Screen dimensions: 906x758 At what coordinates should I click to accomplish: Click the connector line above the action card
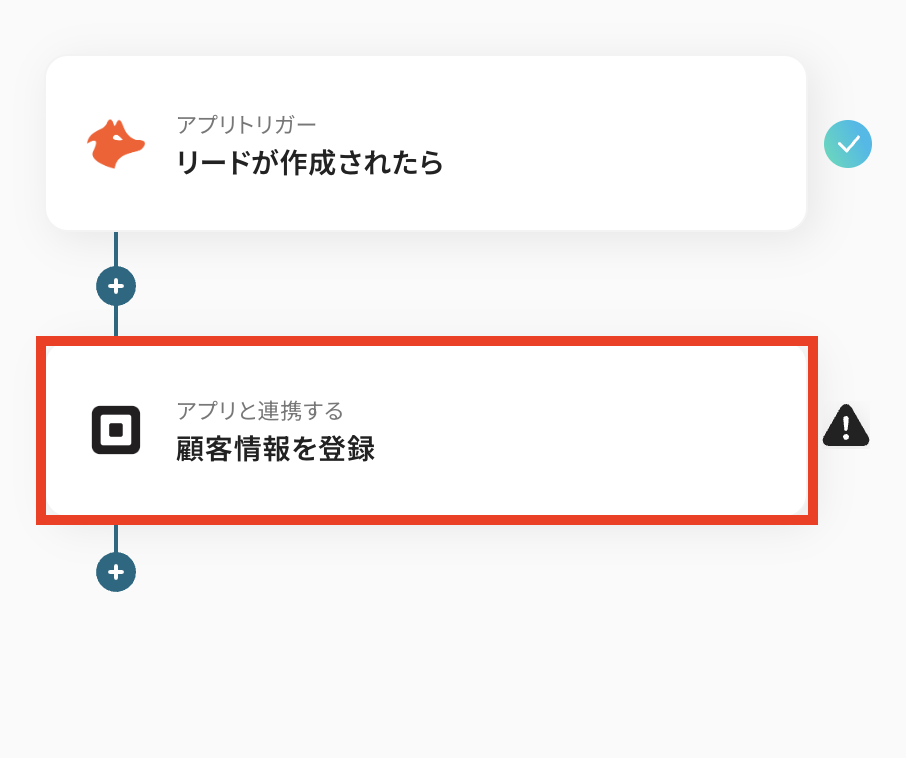[x=116, y=322]
